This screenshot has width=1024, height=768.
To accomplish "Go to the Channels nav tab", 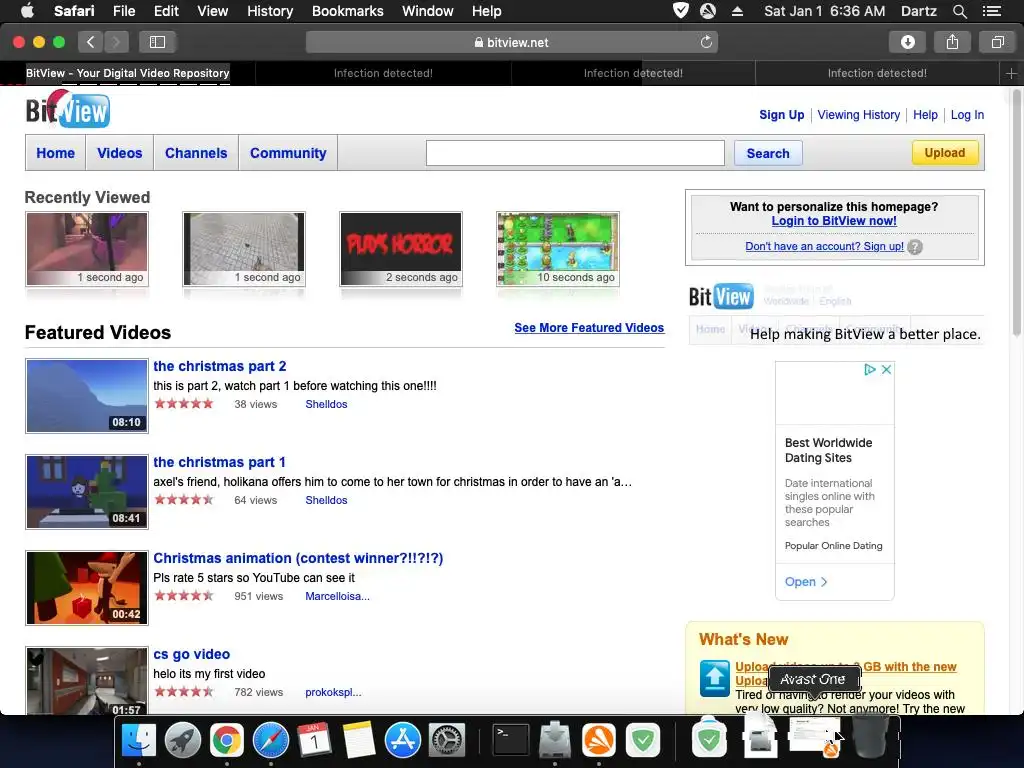I will point(196,153).
